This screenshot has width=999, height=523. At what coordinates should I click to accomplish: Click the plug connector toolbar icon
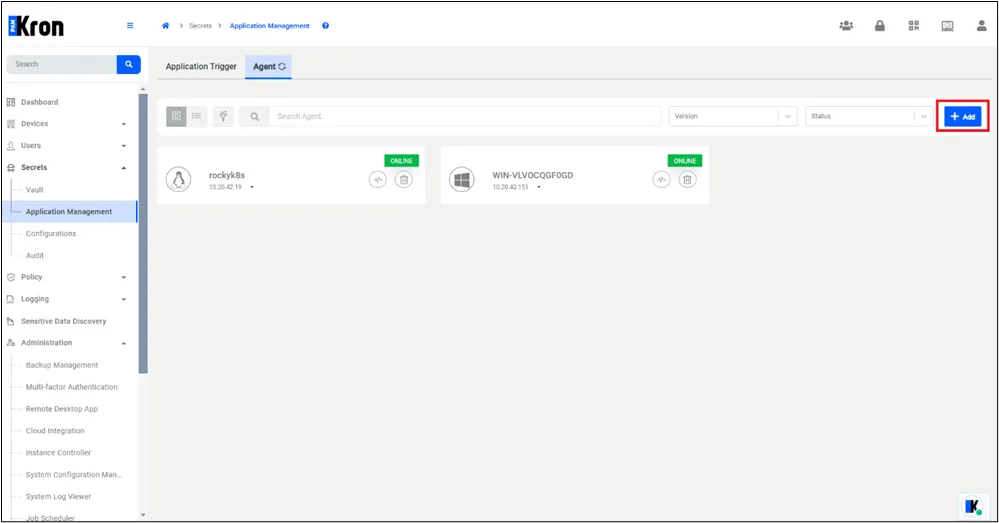223,116
